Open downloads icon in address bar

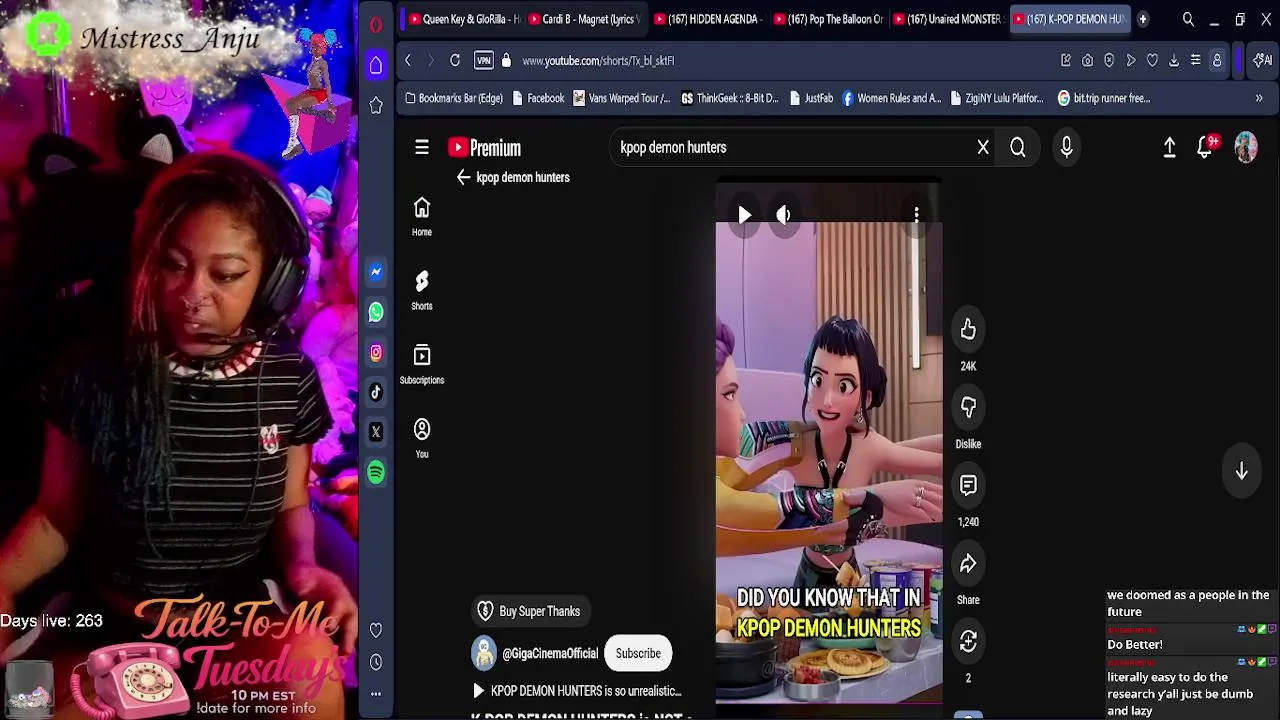[1174, 61]
